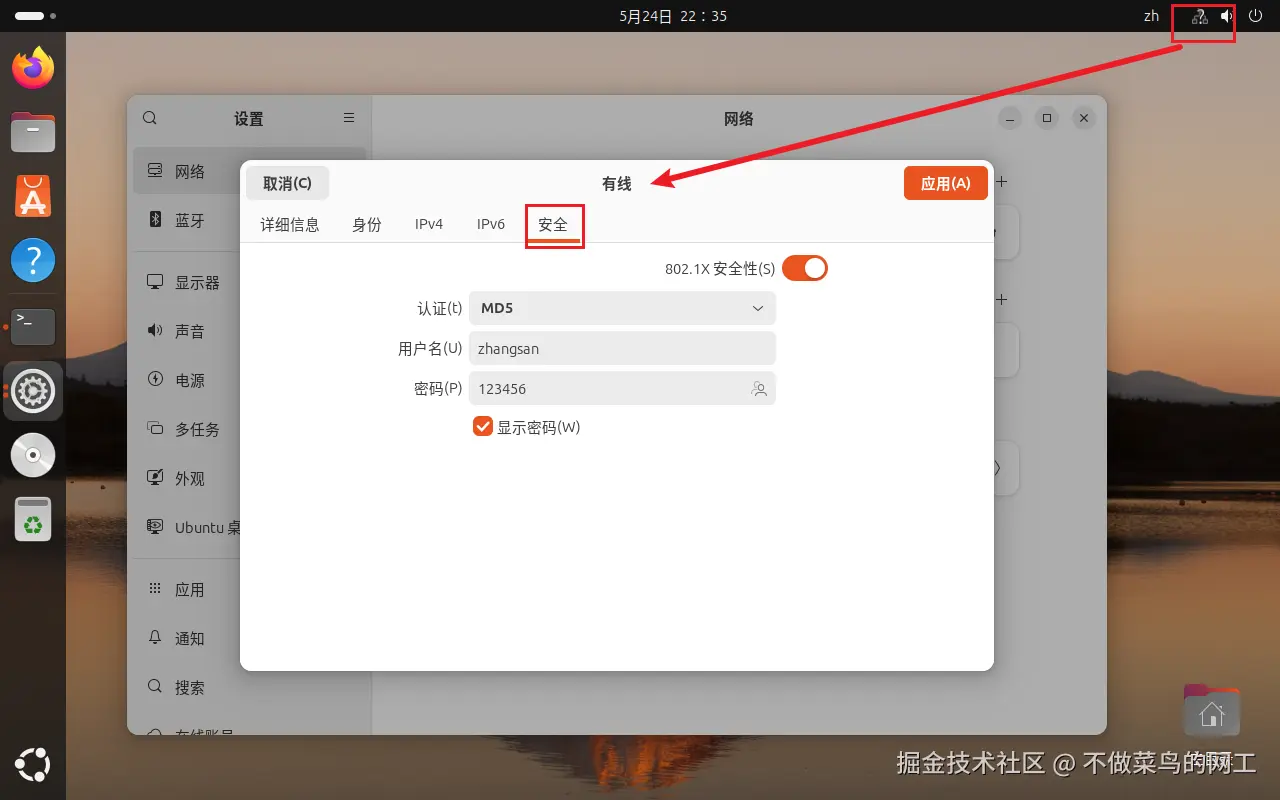
Task: Open Sound settings in sidebar
Action: click(186, 331)
